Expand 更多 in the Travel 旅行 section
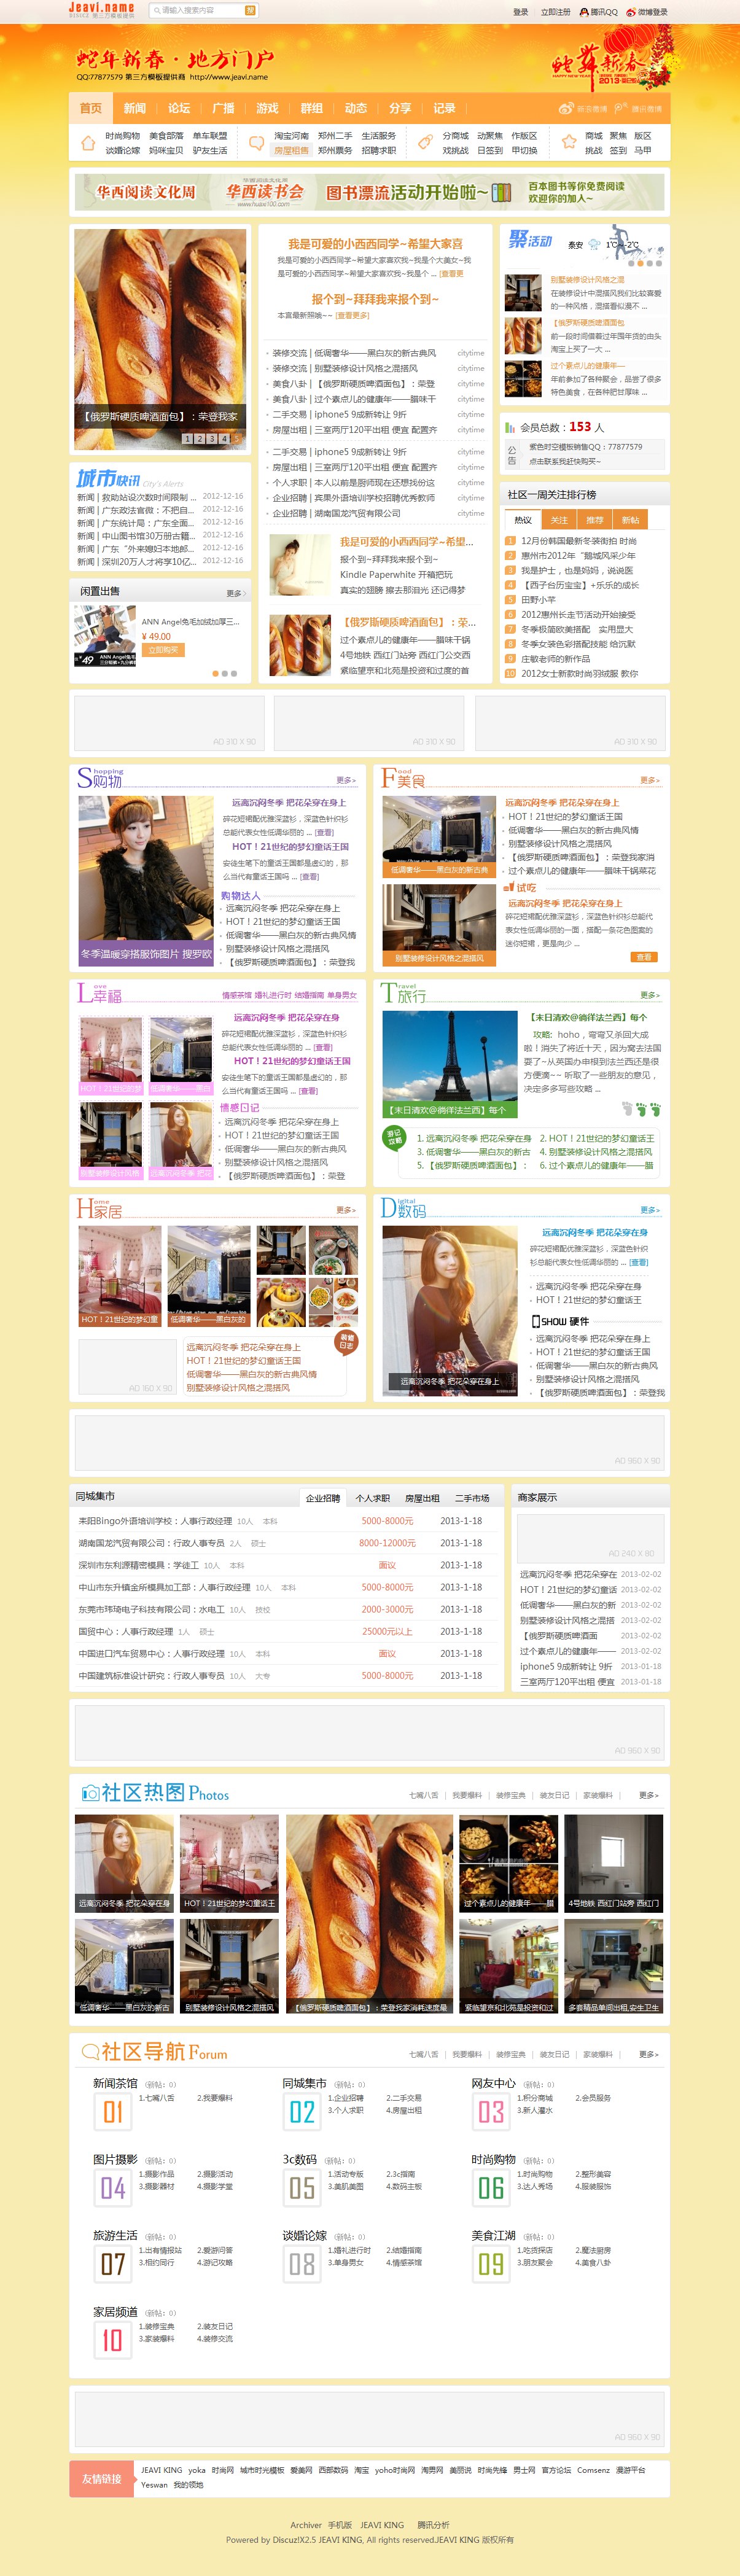The width and height of the screenshot is (740, 2576). (650, 995)
